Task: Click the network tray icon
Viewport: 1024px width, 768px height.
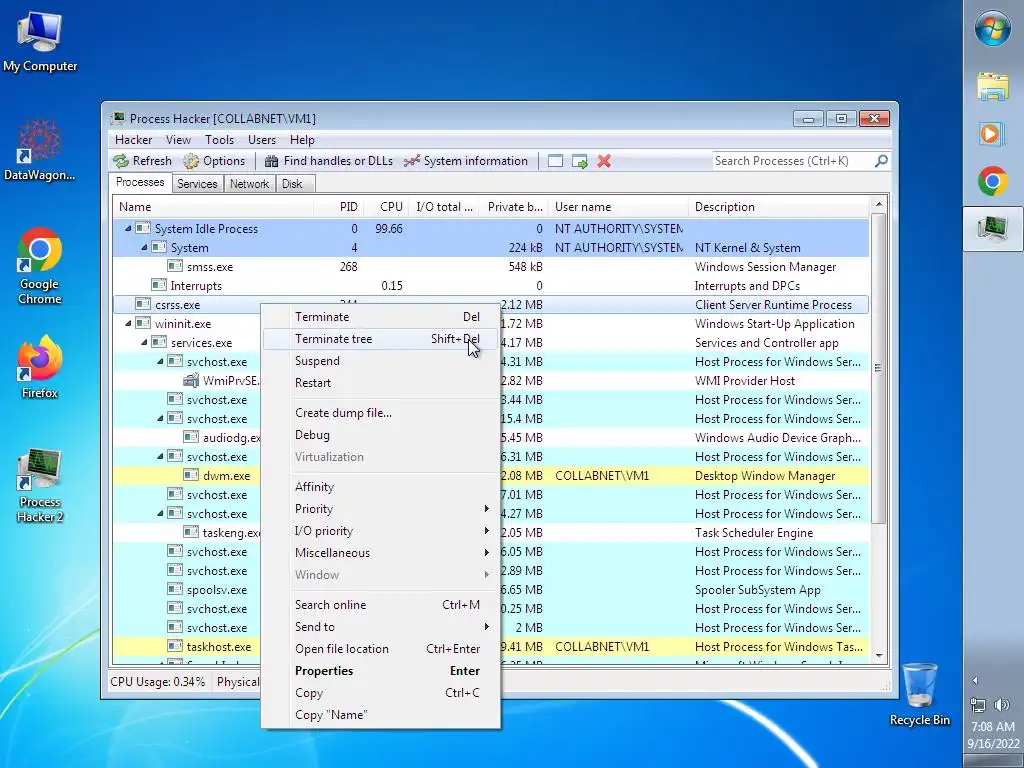Action: 978,705
